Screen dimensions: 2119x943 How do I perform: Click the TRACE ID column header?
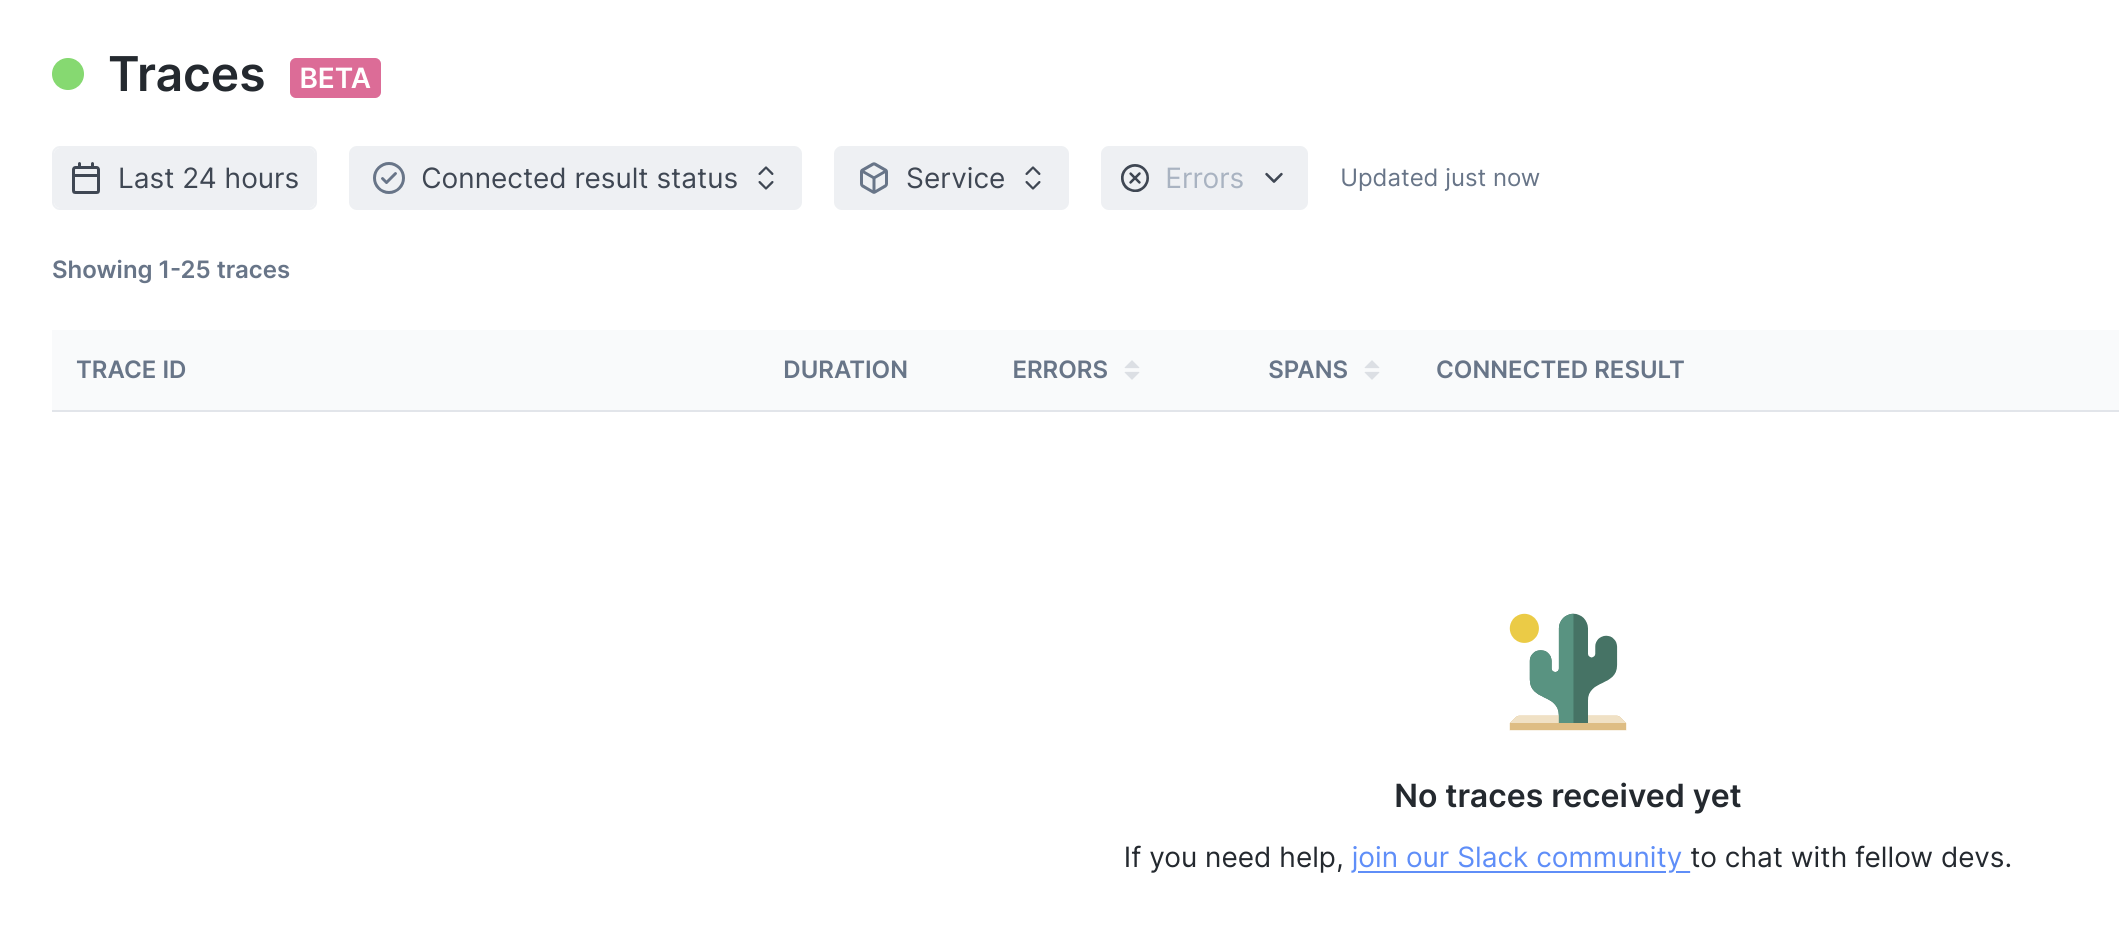pyautogui.click(x=131, y=370)
